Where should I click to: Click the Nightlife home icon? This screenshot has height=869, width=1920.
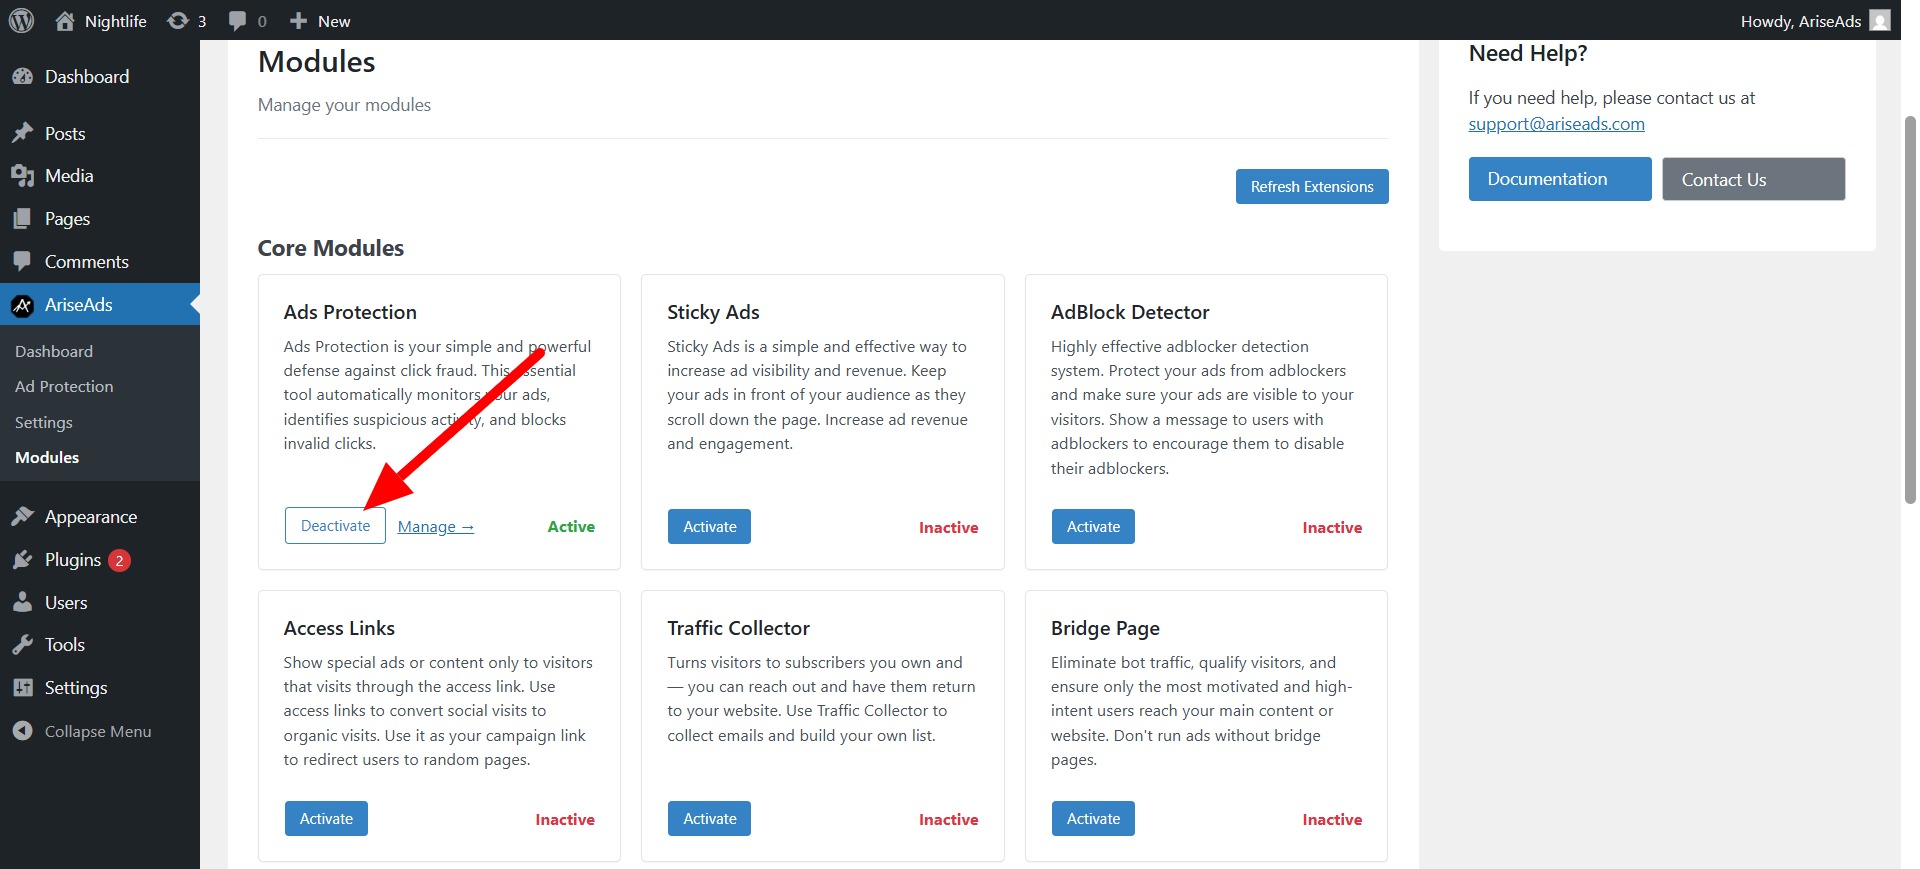(x=65, y=20)
